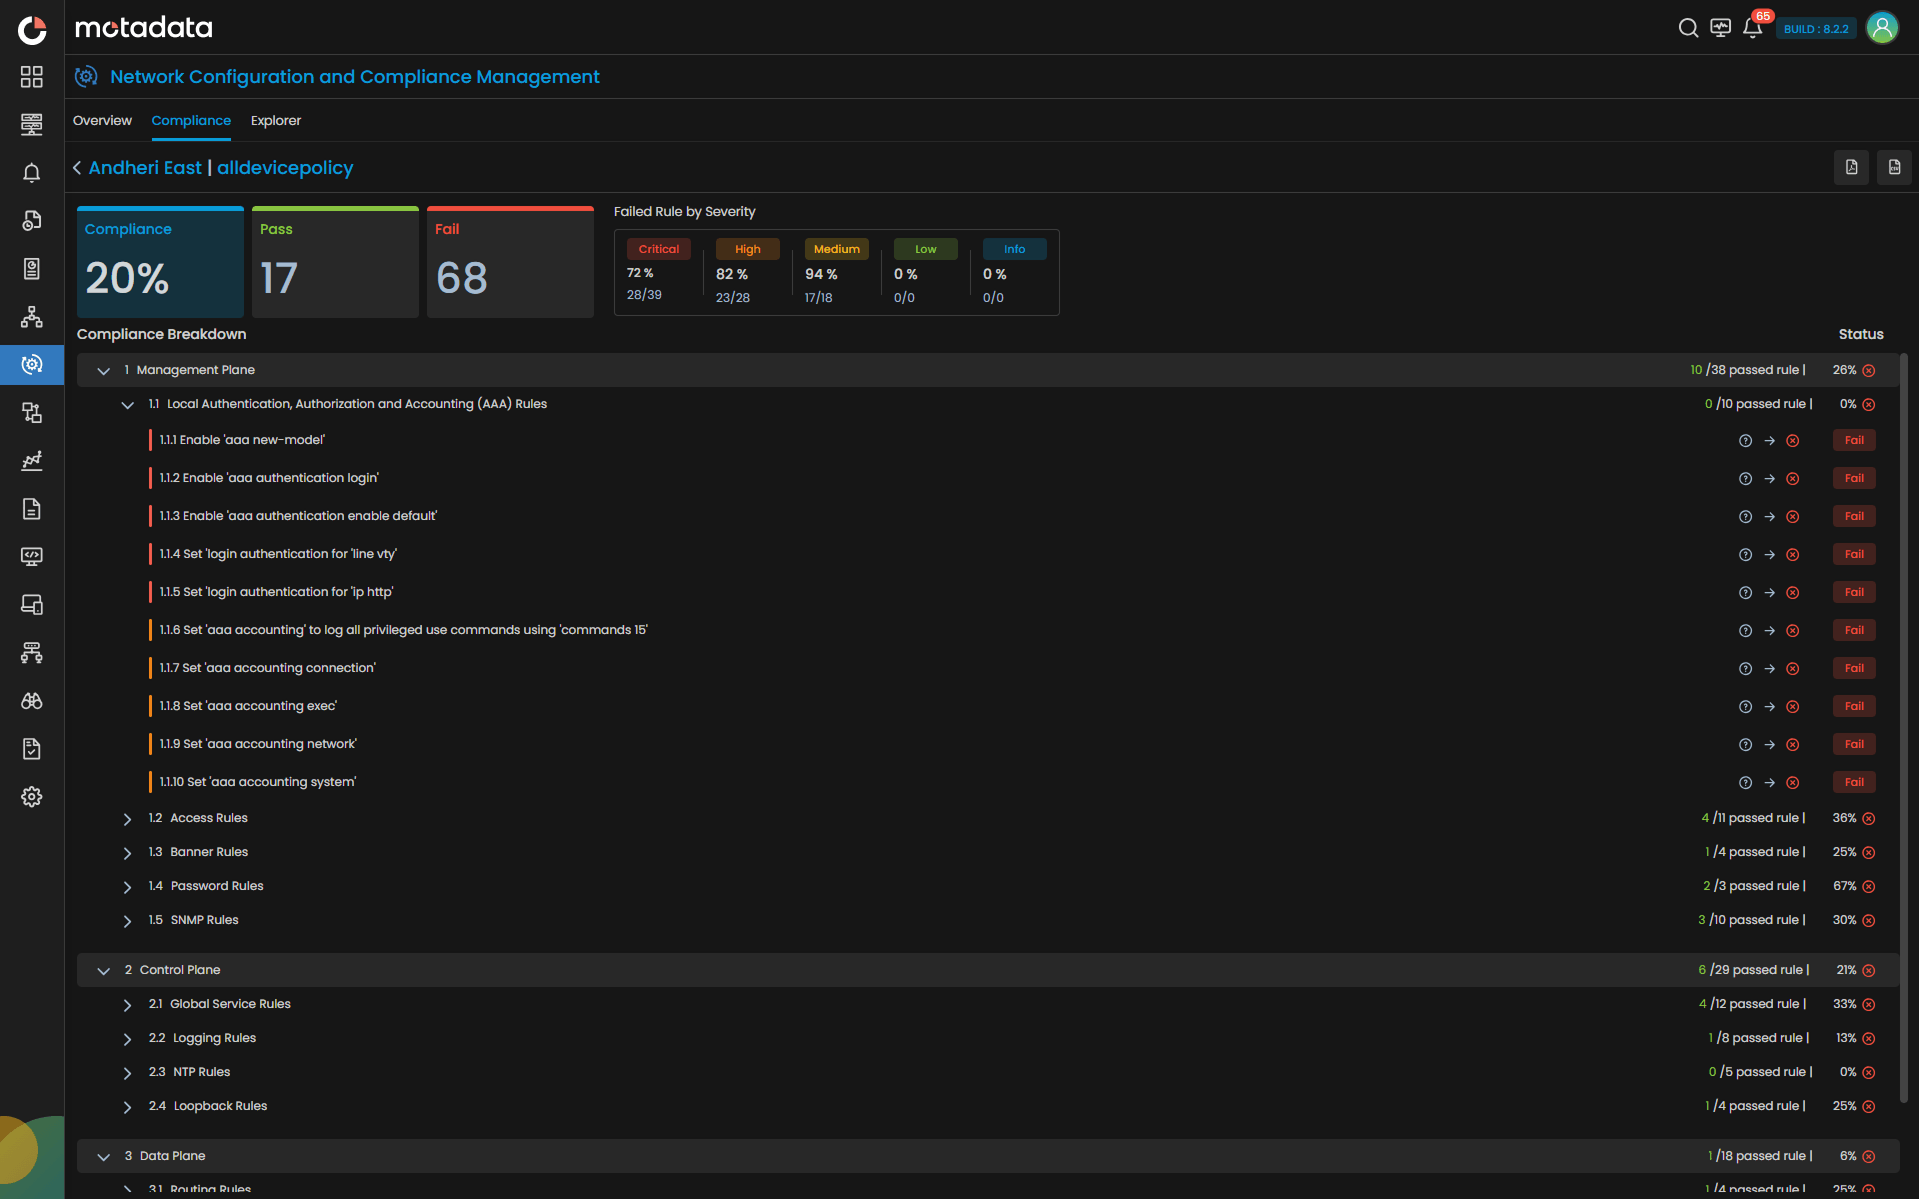Switch to the Explorer tab
Viewport: 1919px width, 1199px height.
pos(275,121)
